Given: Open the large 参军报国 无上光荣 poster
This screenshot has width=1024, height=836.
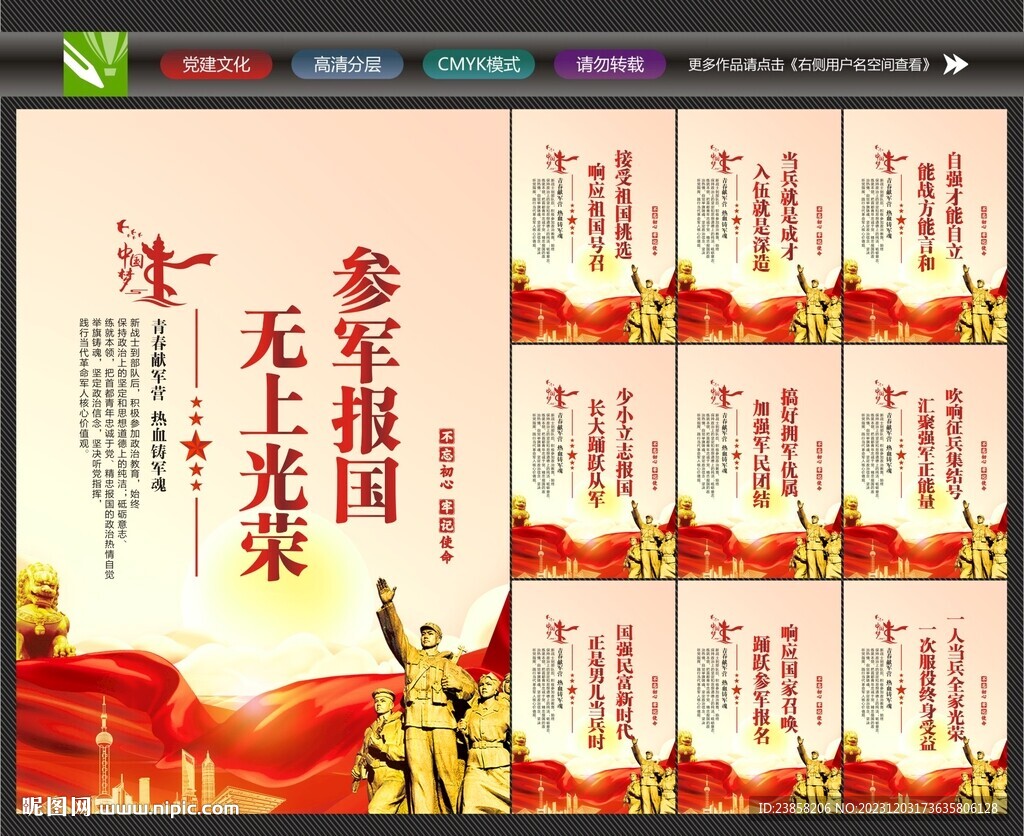Looking at the screenshot, I should (x=263, y=461).
